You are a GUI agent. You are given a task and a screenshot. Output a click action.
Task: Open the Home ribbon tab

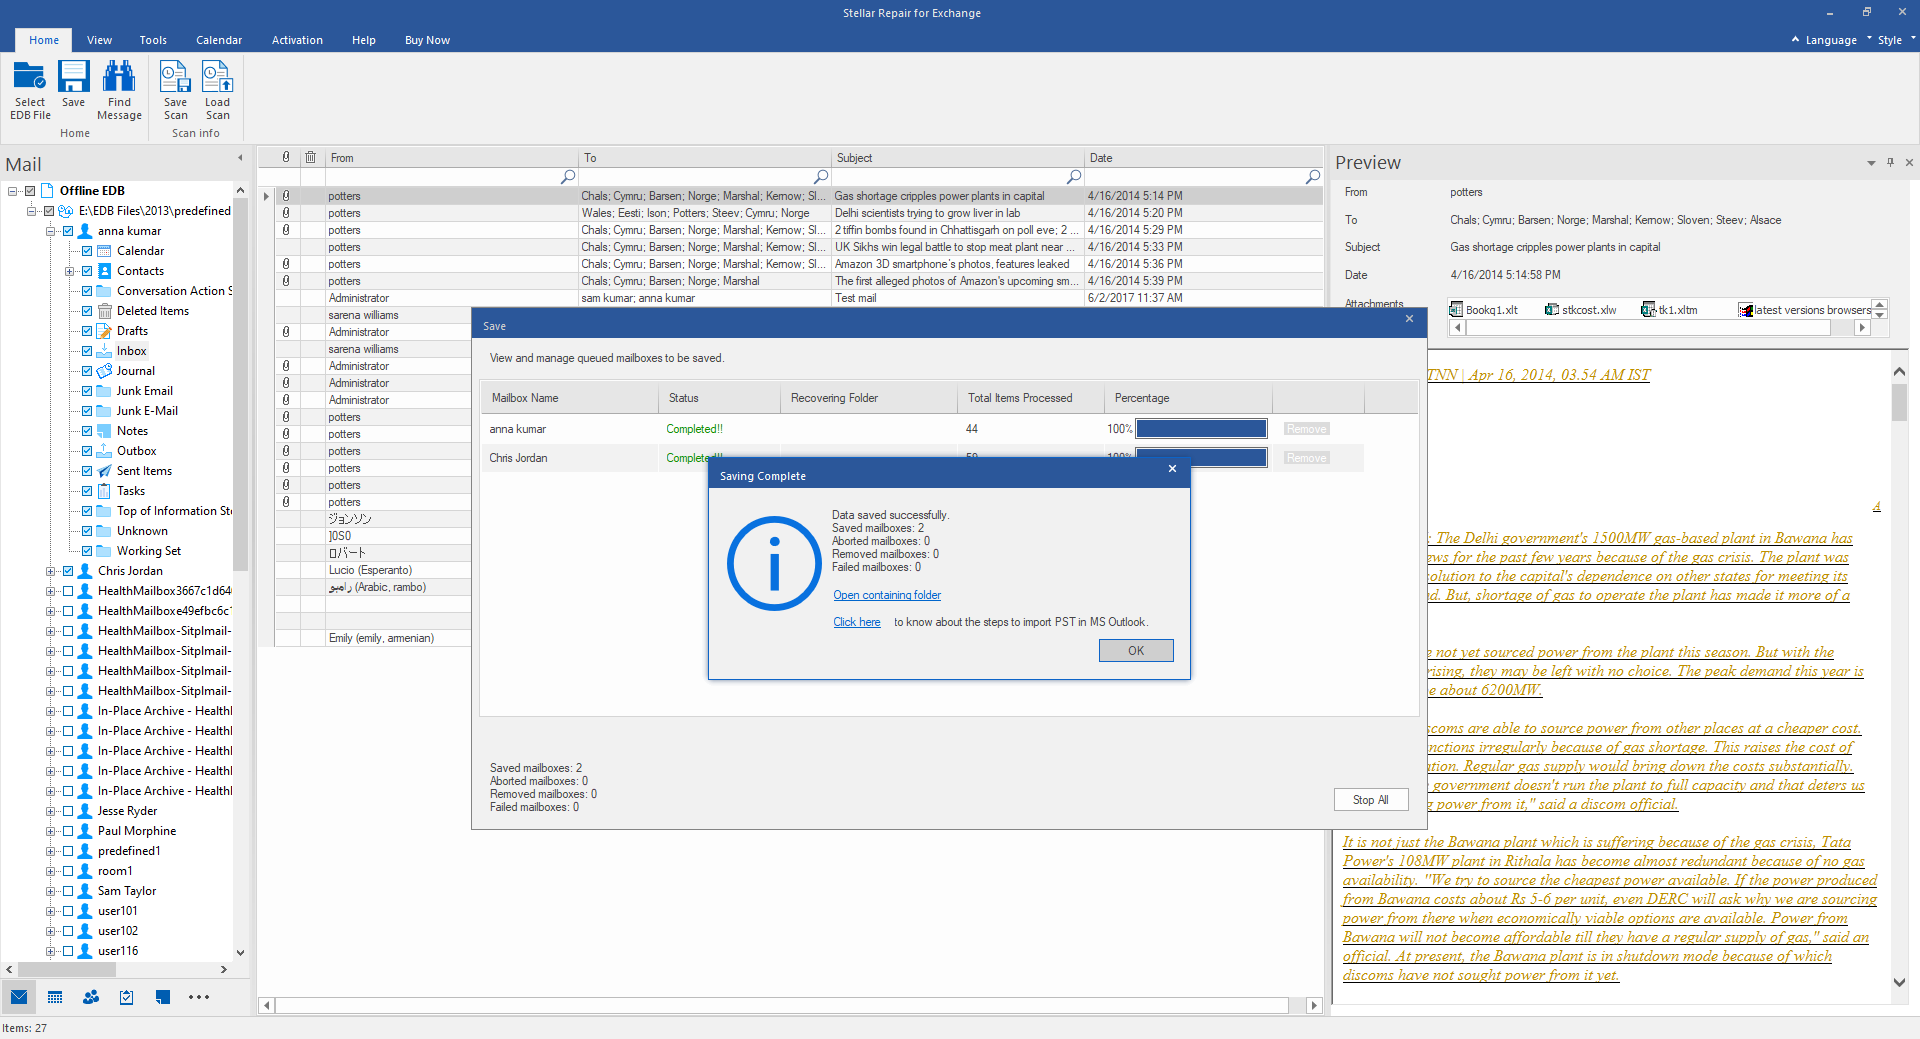click(x=44, y=40)
